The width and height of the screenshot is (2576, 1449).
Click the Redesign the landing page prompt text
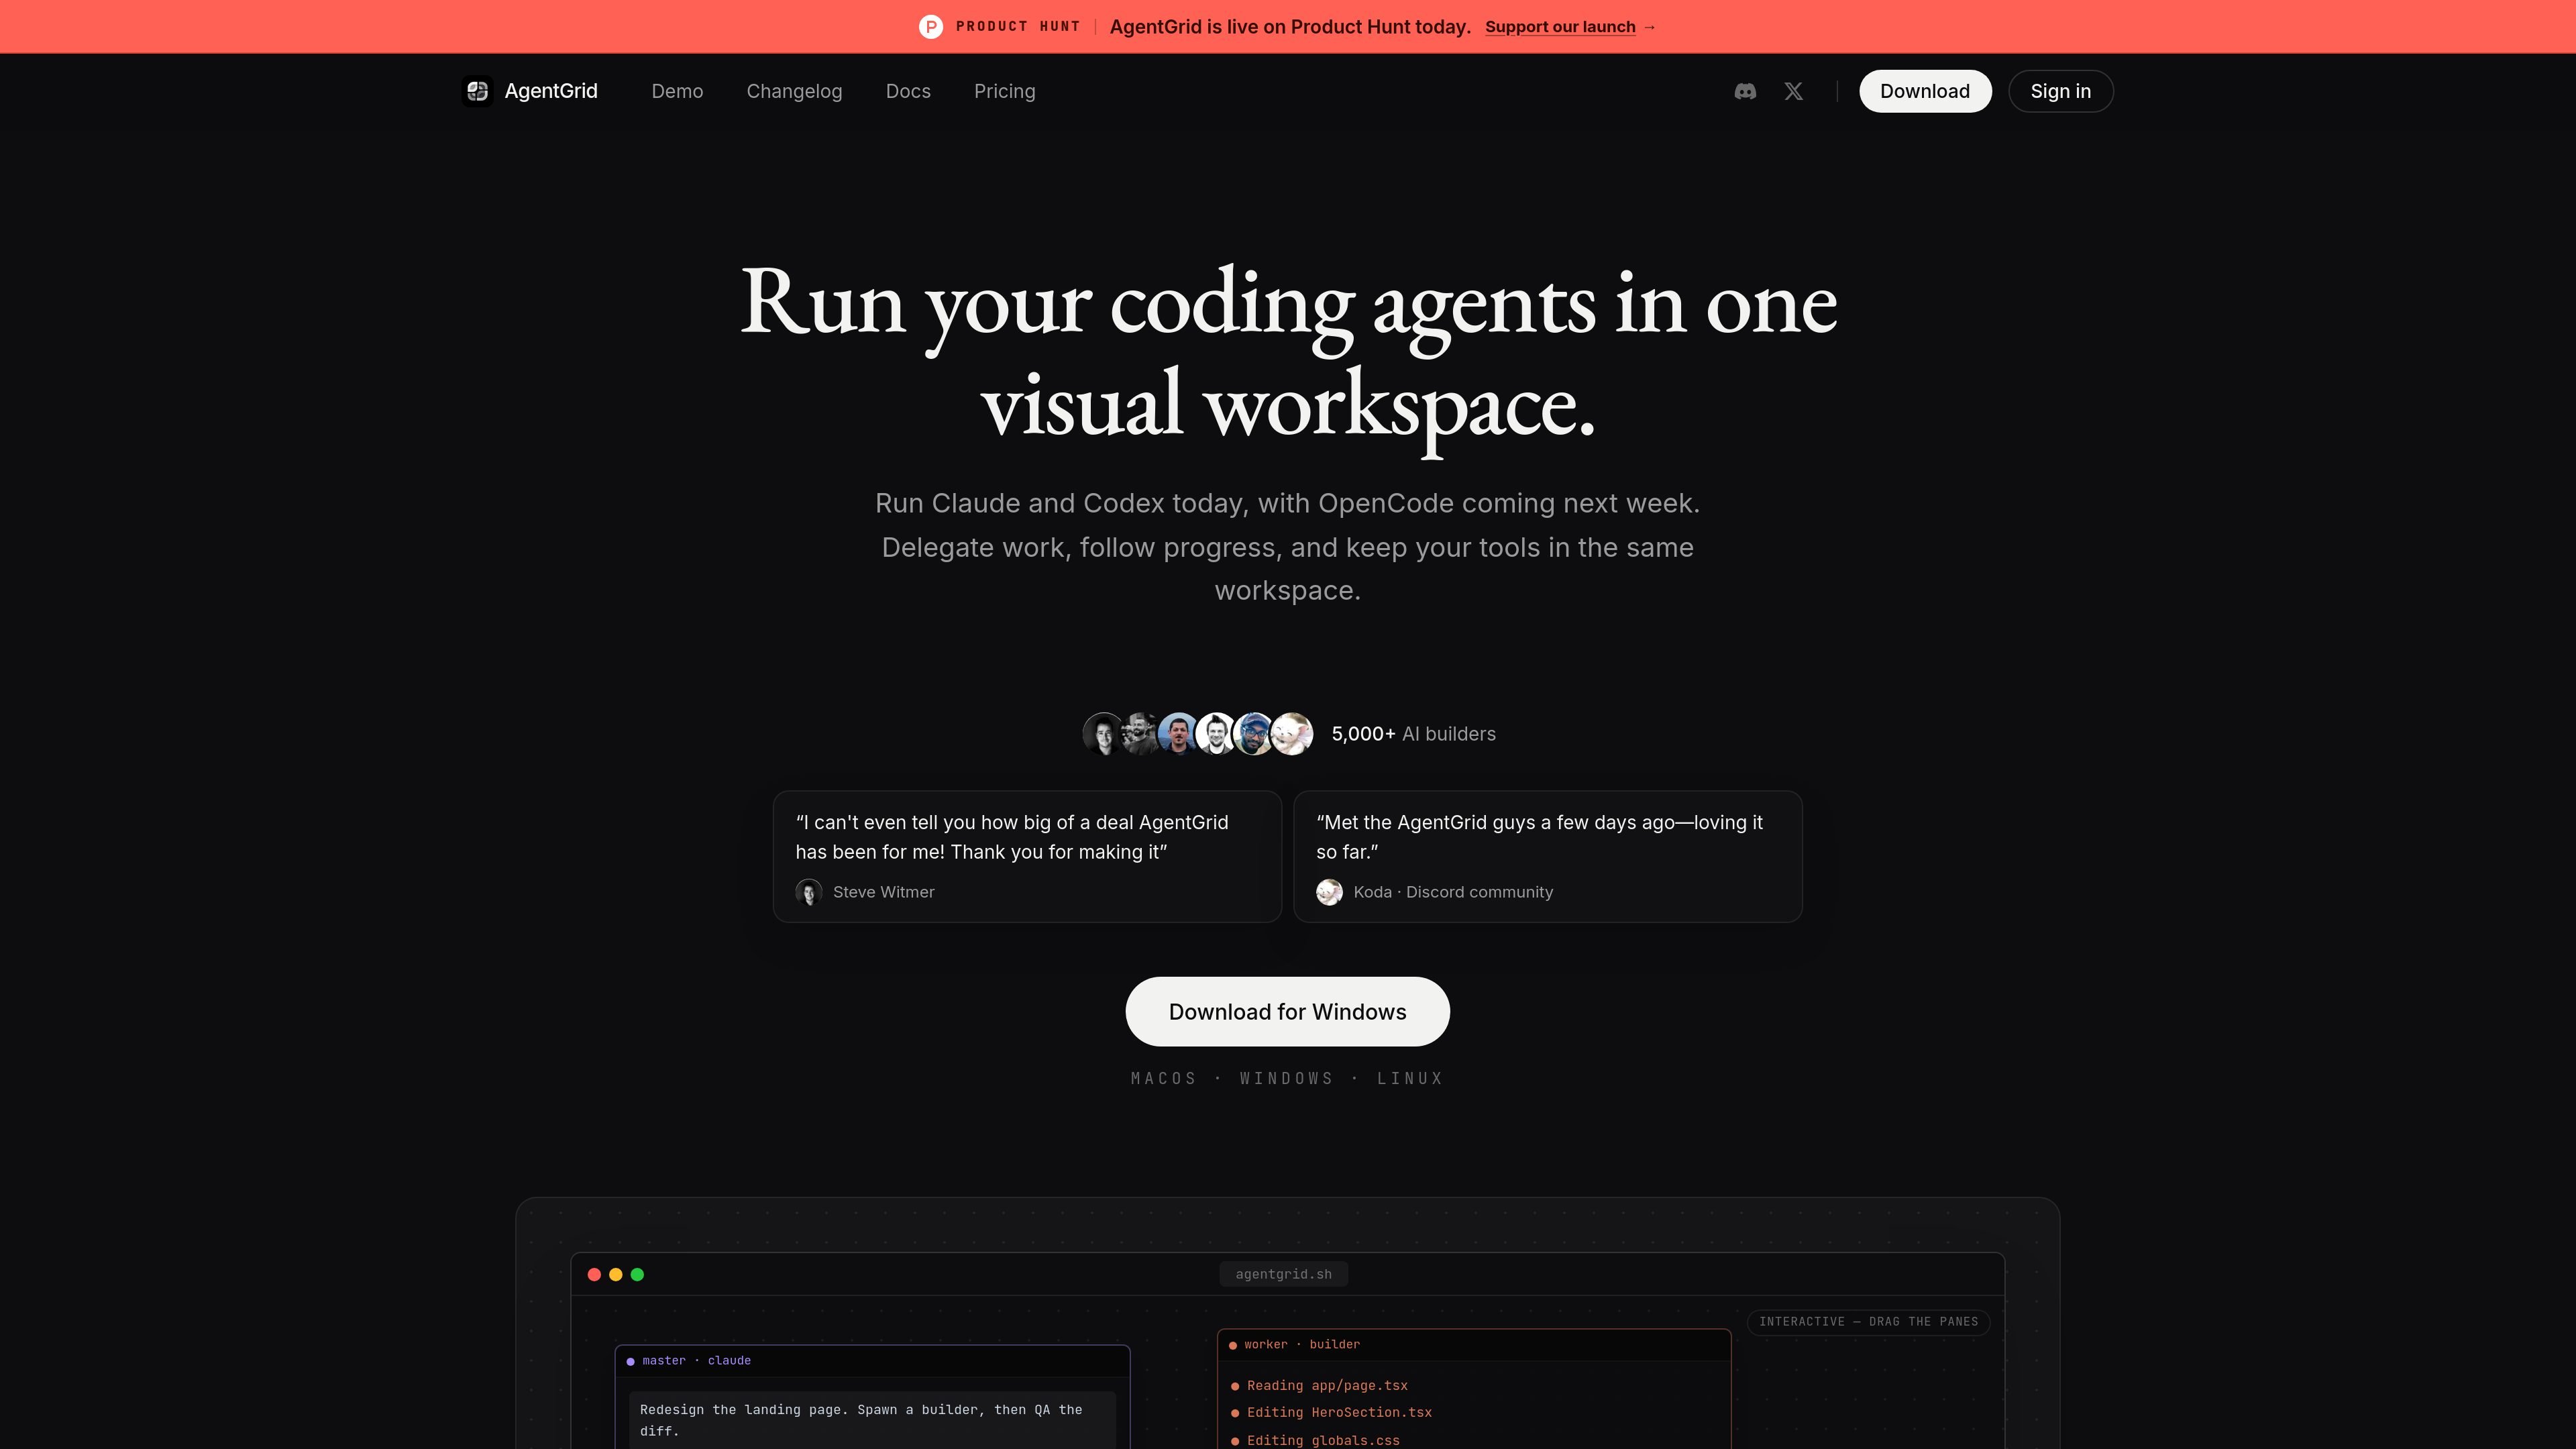[x=861, y=1420]
